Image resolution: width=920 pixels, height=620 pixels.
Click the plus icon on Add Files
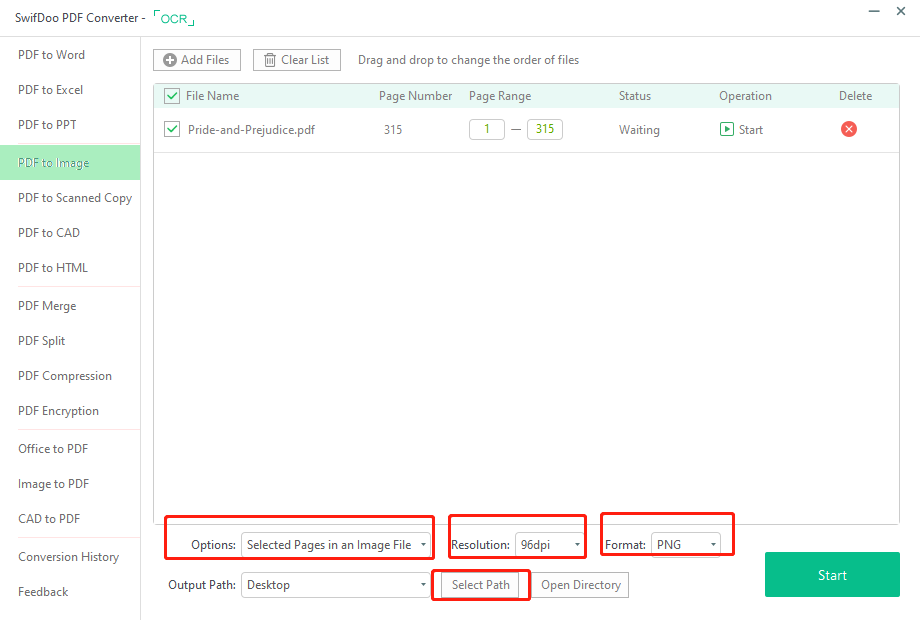point(170,60)
